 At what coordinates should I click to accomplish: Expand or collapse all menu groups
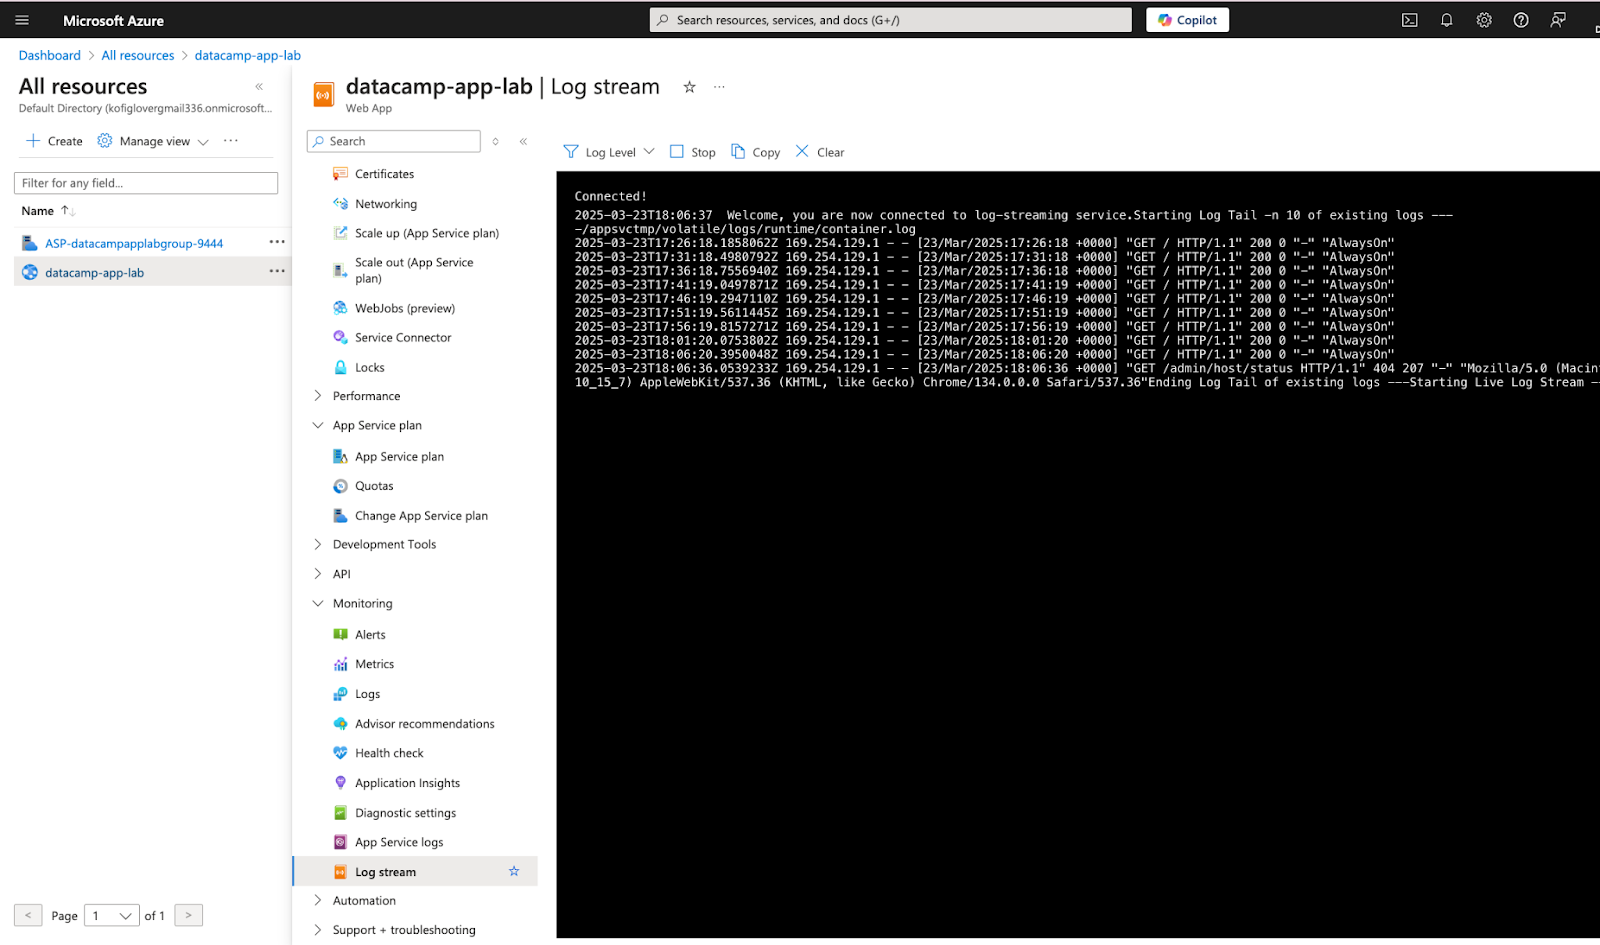(x=495, y=141)
